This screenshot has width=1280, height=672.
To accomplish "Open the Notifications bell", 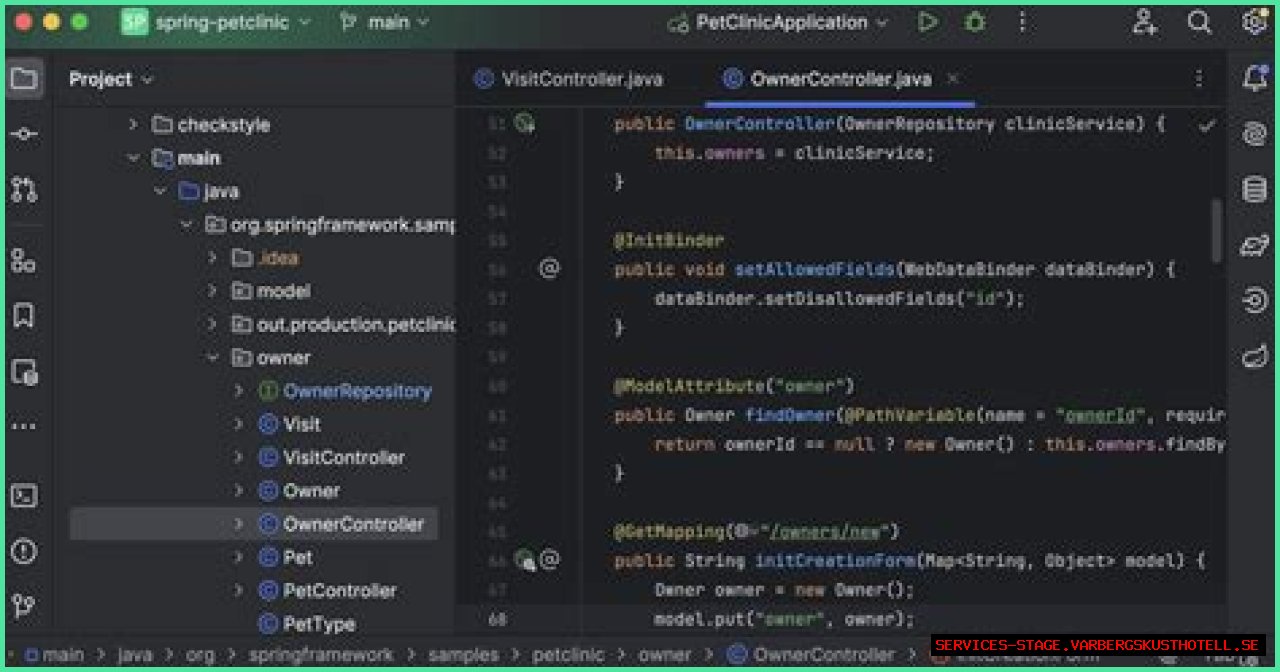I will (1254, 79).
